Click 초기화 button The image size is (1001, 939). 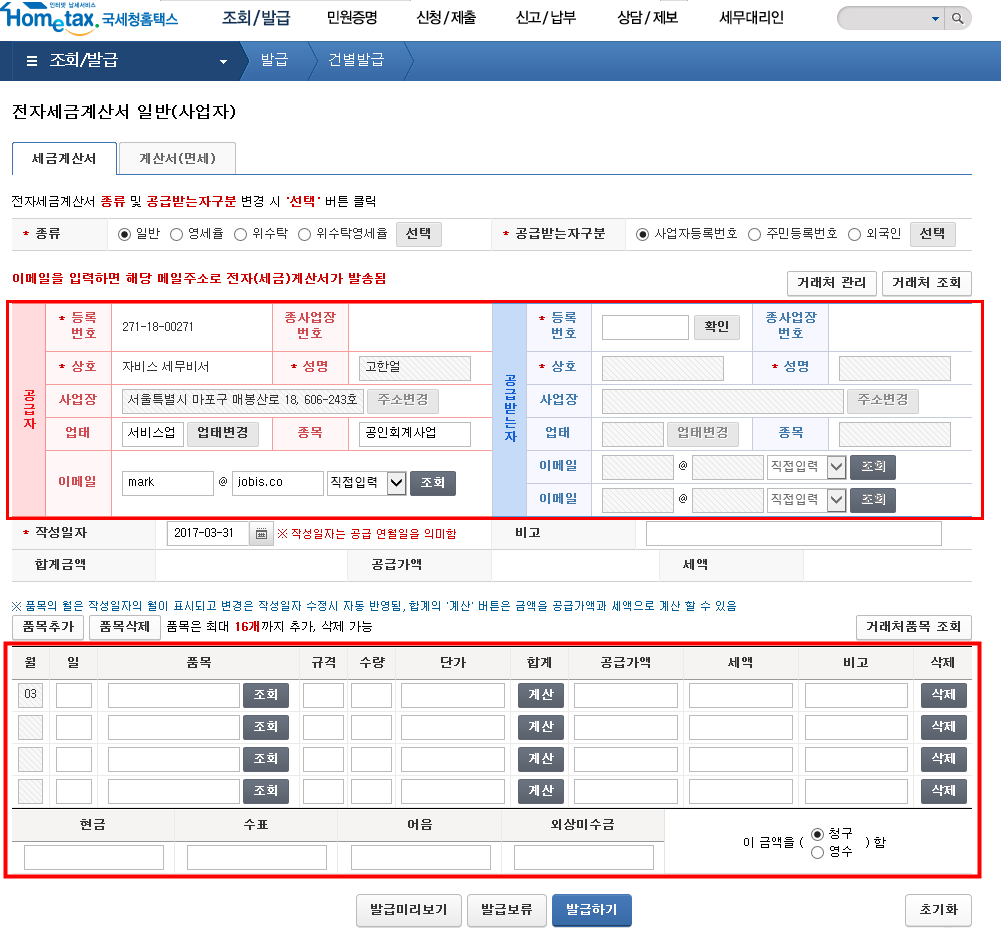pos(938,910)
